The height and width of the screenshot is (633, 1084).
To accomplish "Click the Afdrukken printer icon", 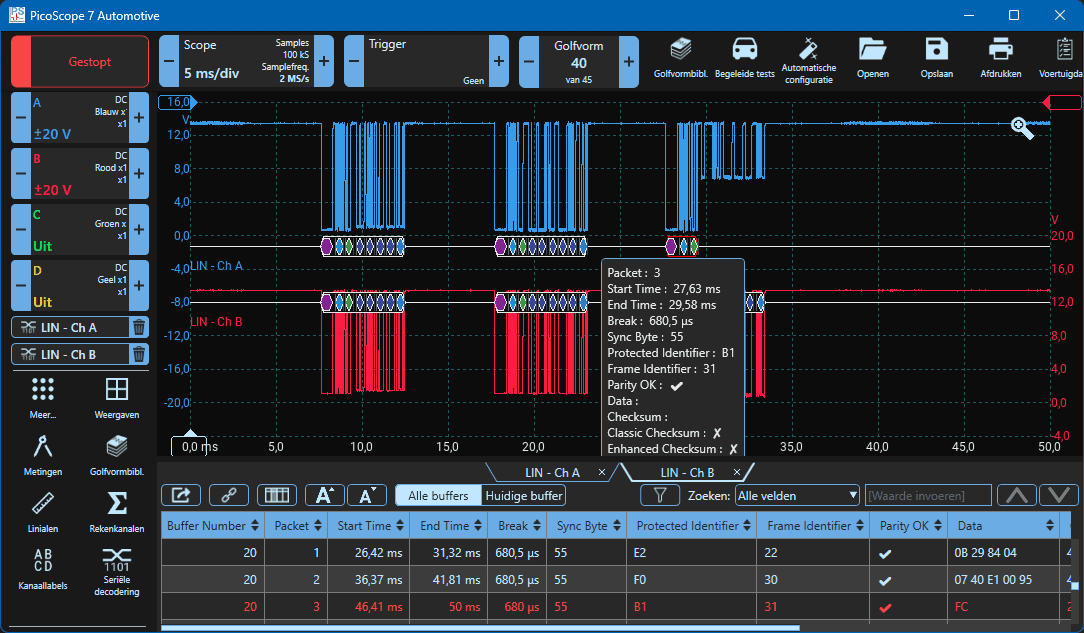I will [1000, 56].
